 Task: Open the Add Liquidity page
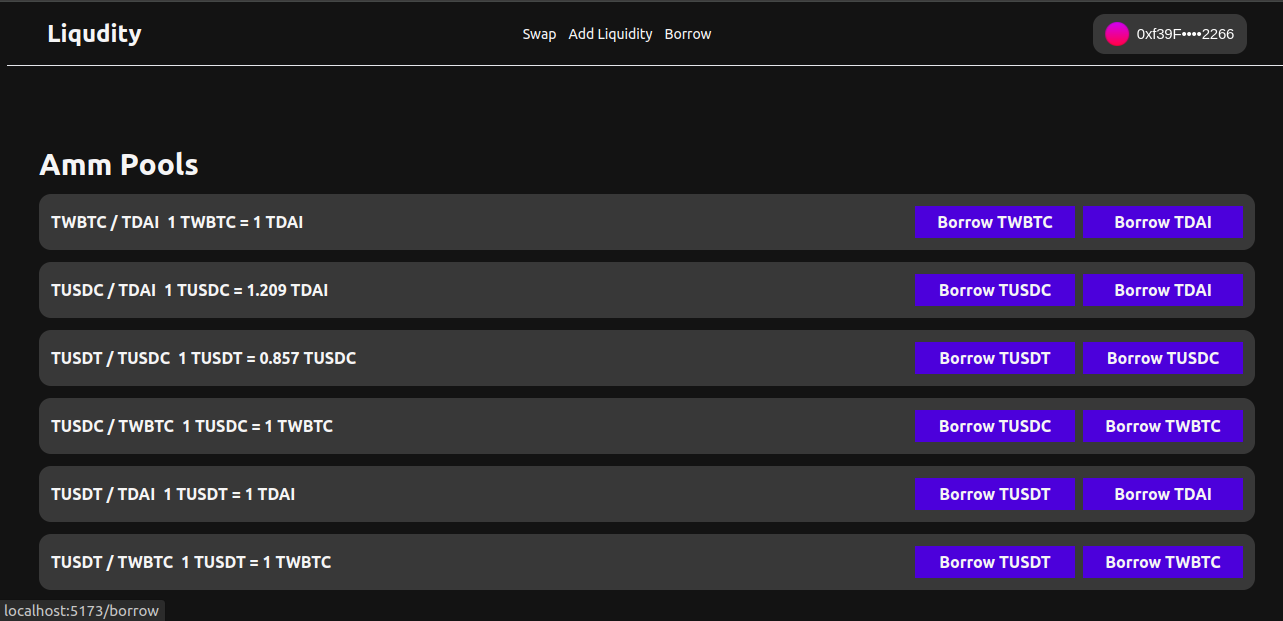click(x=610, y=34)
